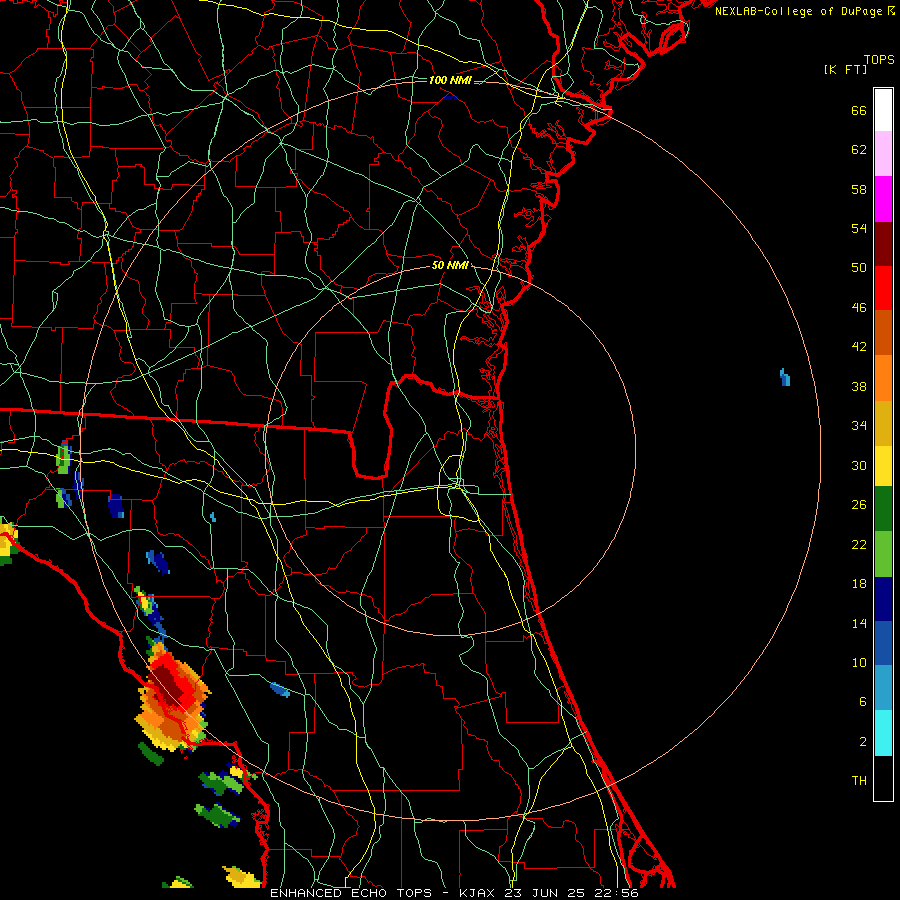Select the 66 value on the legend
This screenshot has height=900, width=900.
[859, 110]
